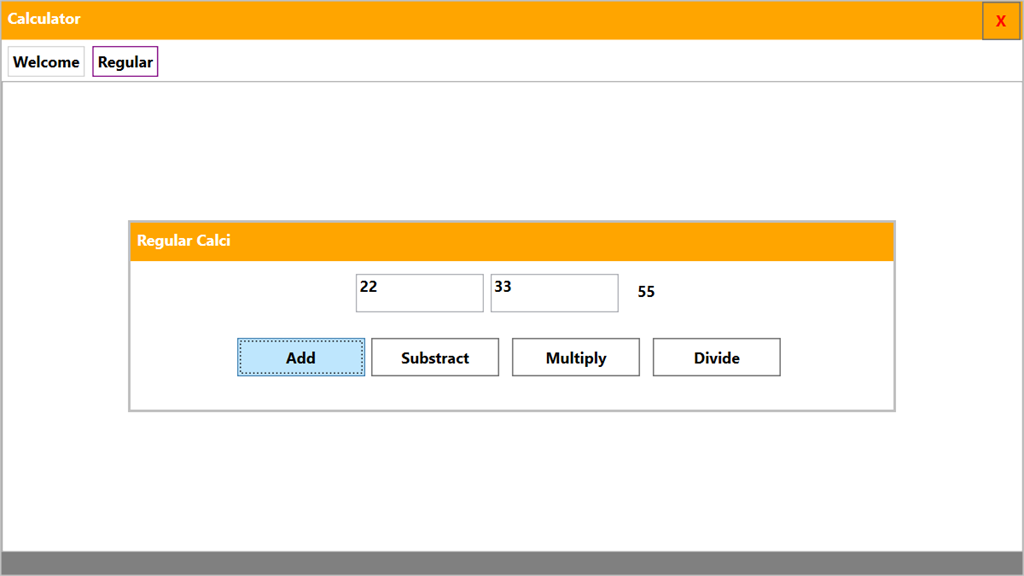Click the border of the Regular Calci box
The width and height of the screenshot is (1024, 576).
(x=511, y=410)
